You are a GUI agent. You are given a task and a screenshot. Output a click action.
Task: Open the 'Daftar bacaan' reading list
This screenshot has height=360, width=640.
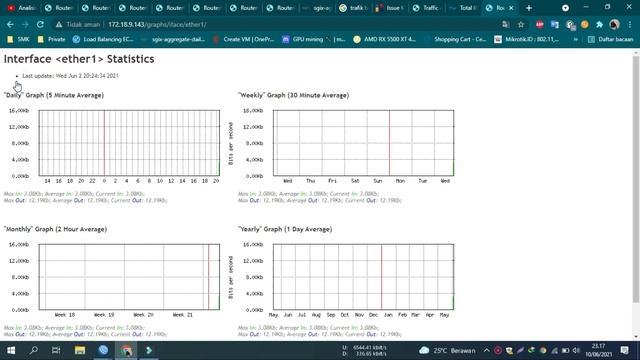coord(611,39)
